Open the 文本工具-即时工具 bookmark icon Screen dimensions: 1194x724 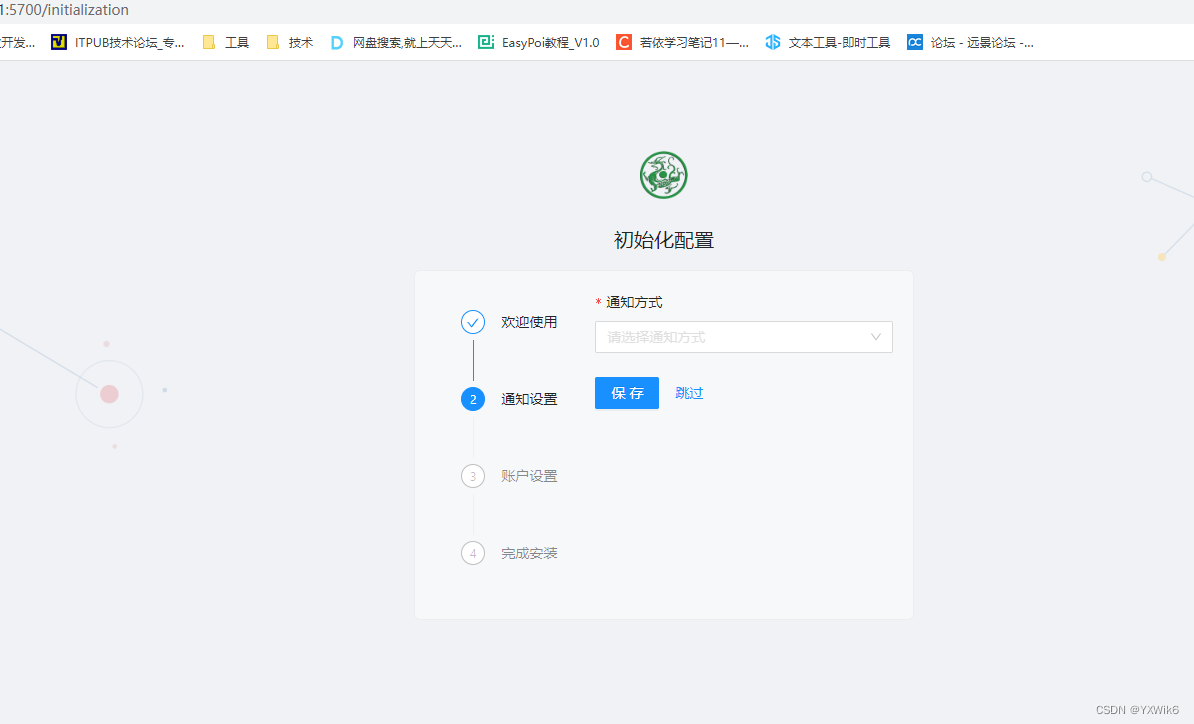(x=772, y=42)
